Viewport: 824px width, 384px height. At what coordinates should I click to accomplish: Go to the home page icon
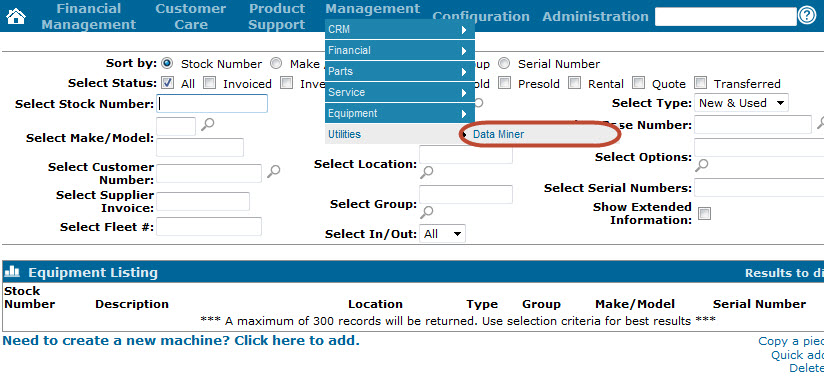pyautogui.click(x=16, y=16)
